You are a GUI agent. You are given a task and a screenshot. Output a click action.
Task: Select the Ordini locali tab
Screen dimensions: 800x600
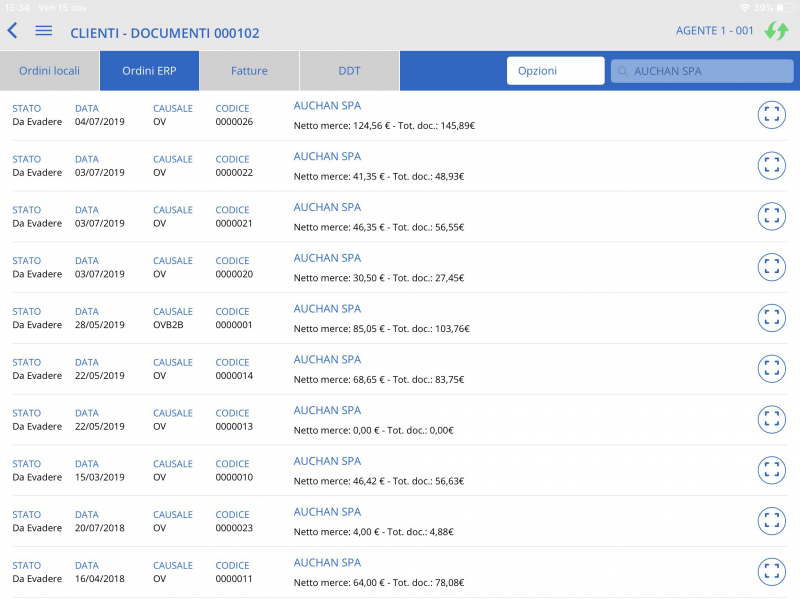pos(49,70)
